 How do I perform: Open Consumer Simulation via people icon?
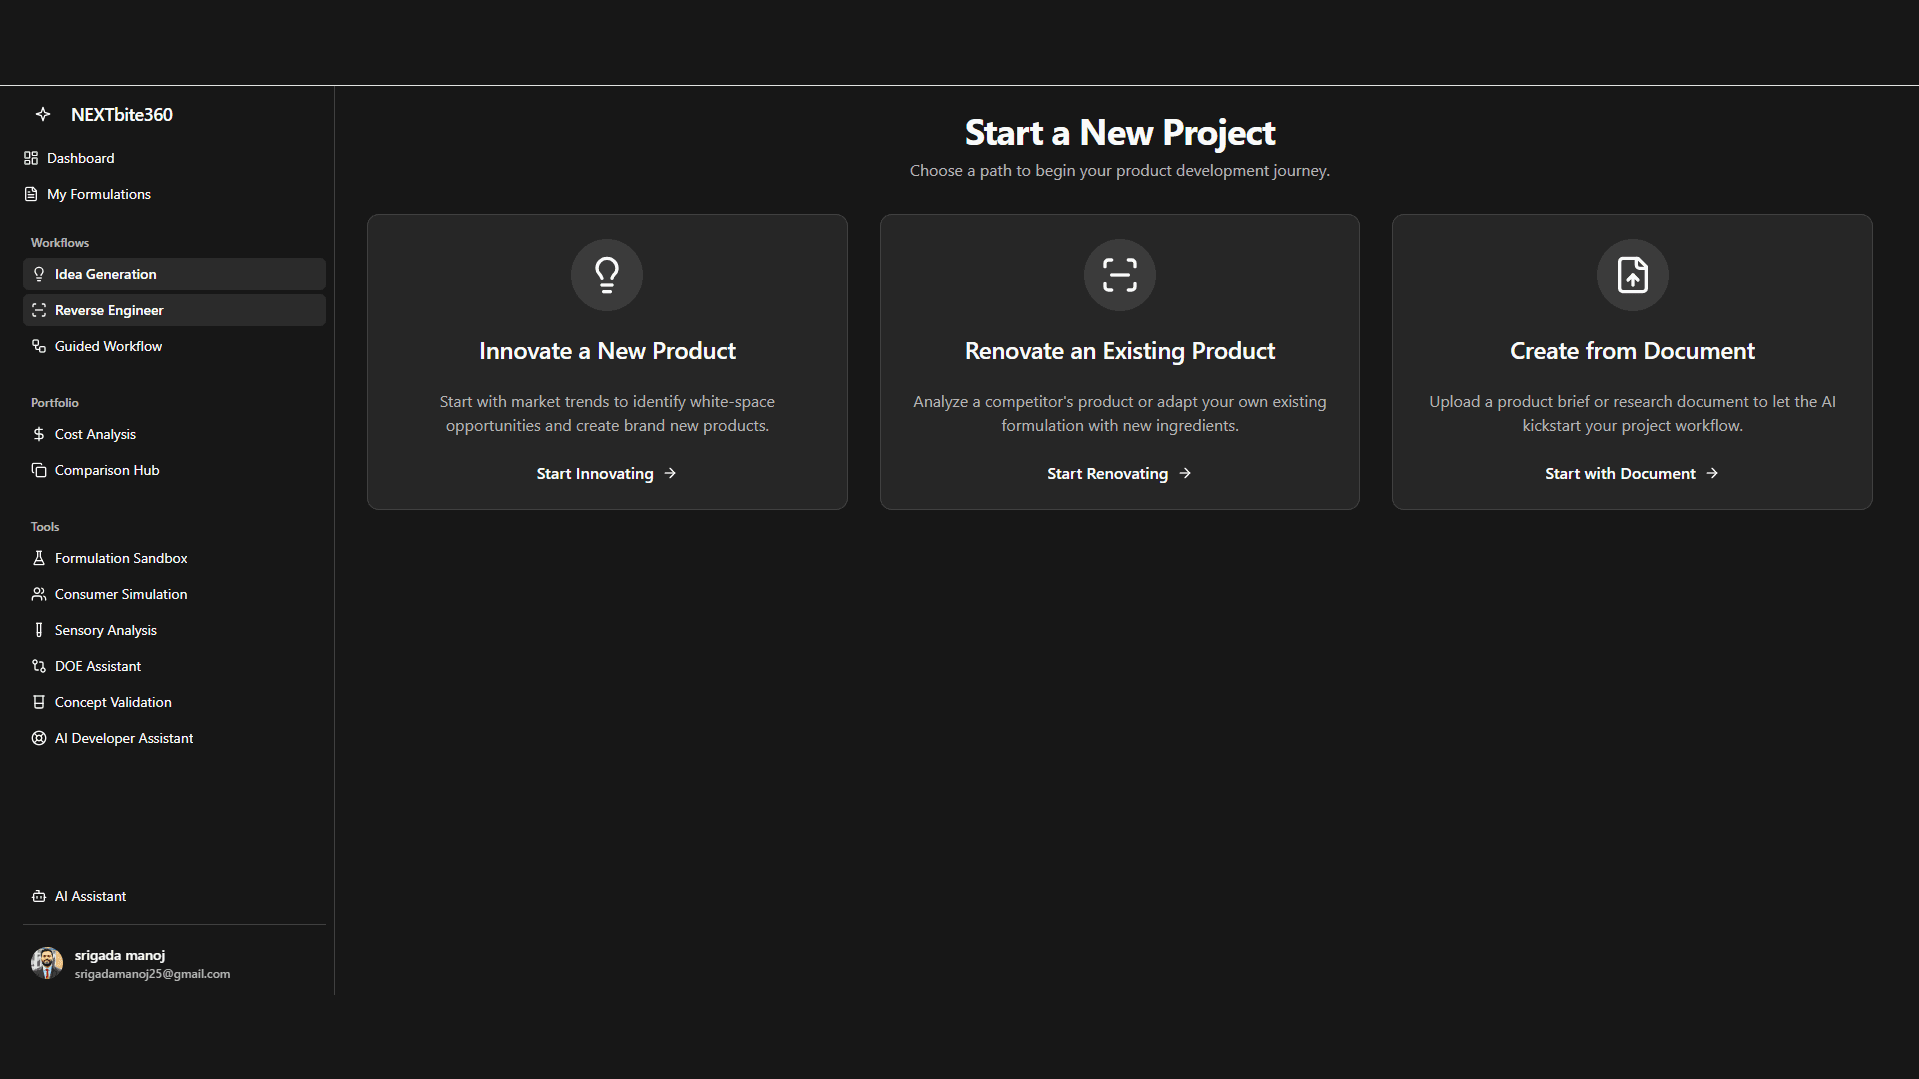38,594
